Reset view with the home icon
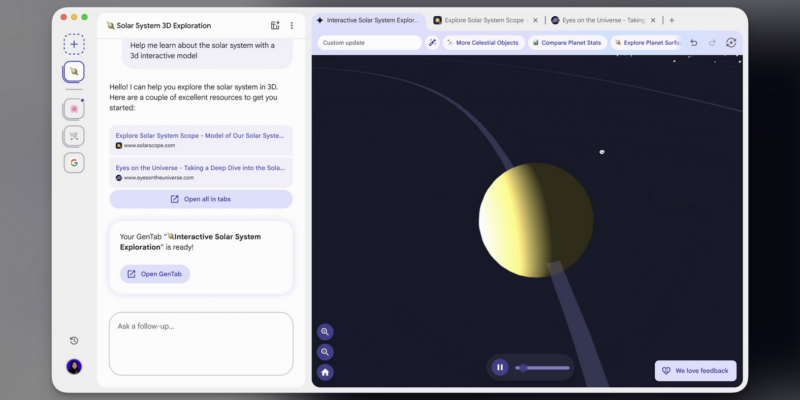 (x=326, y=372)
